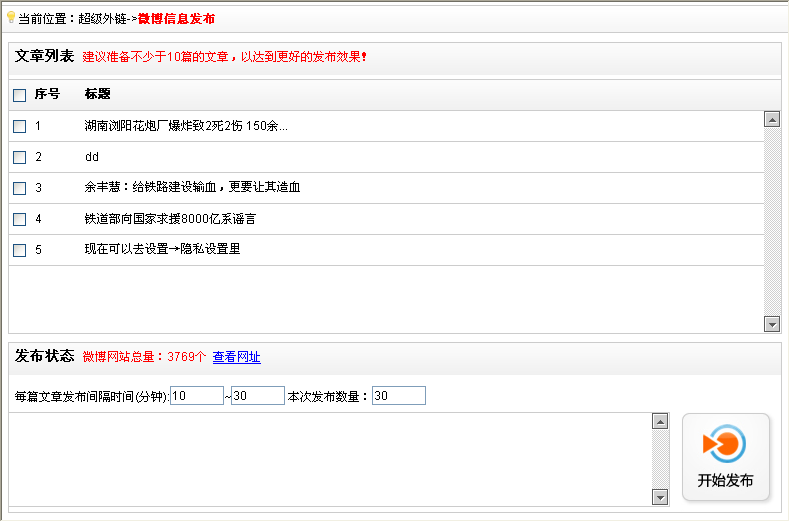Click status log scrollbar down arrow

pyautogui.click(x=660, y=497)
